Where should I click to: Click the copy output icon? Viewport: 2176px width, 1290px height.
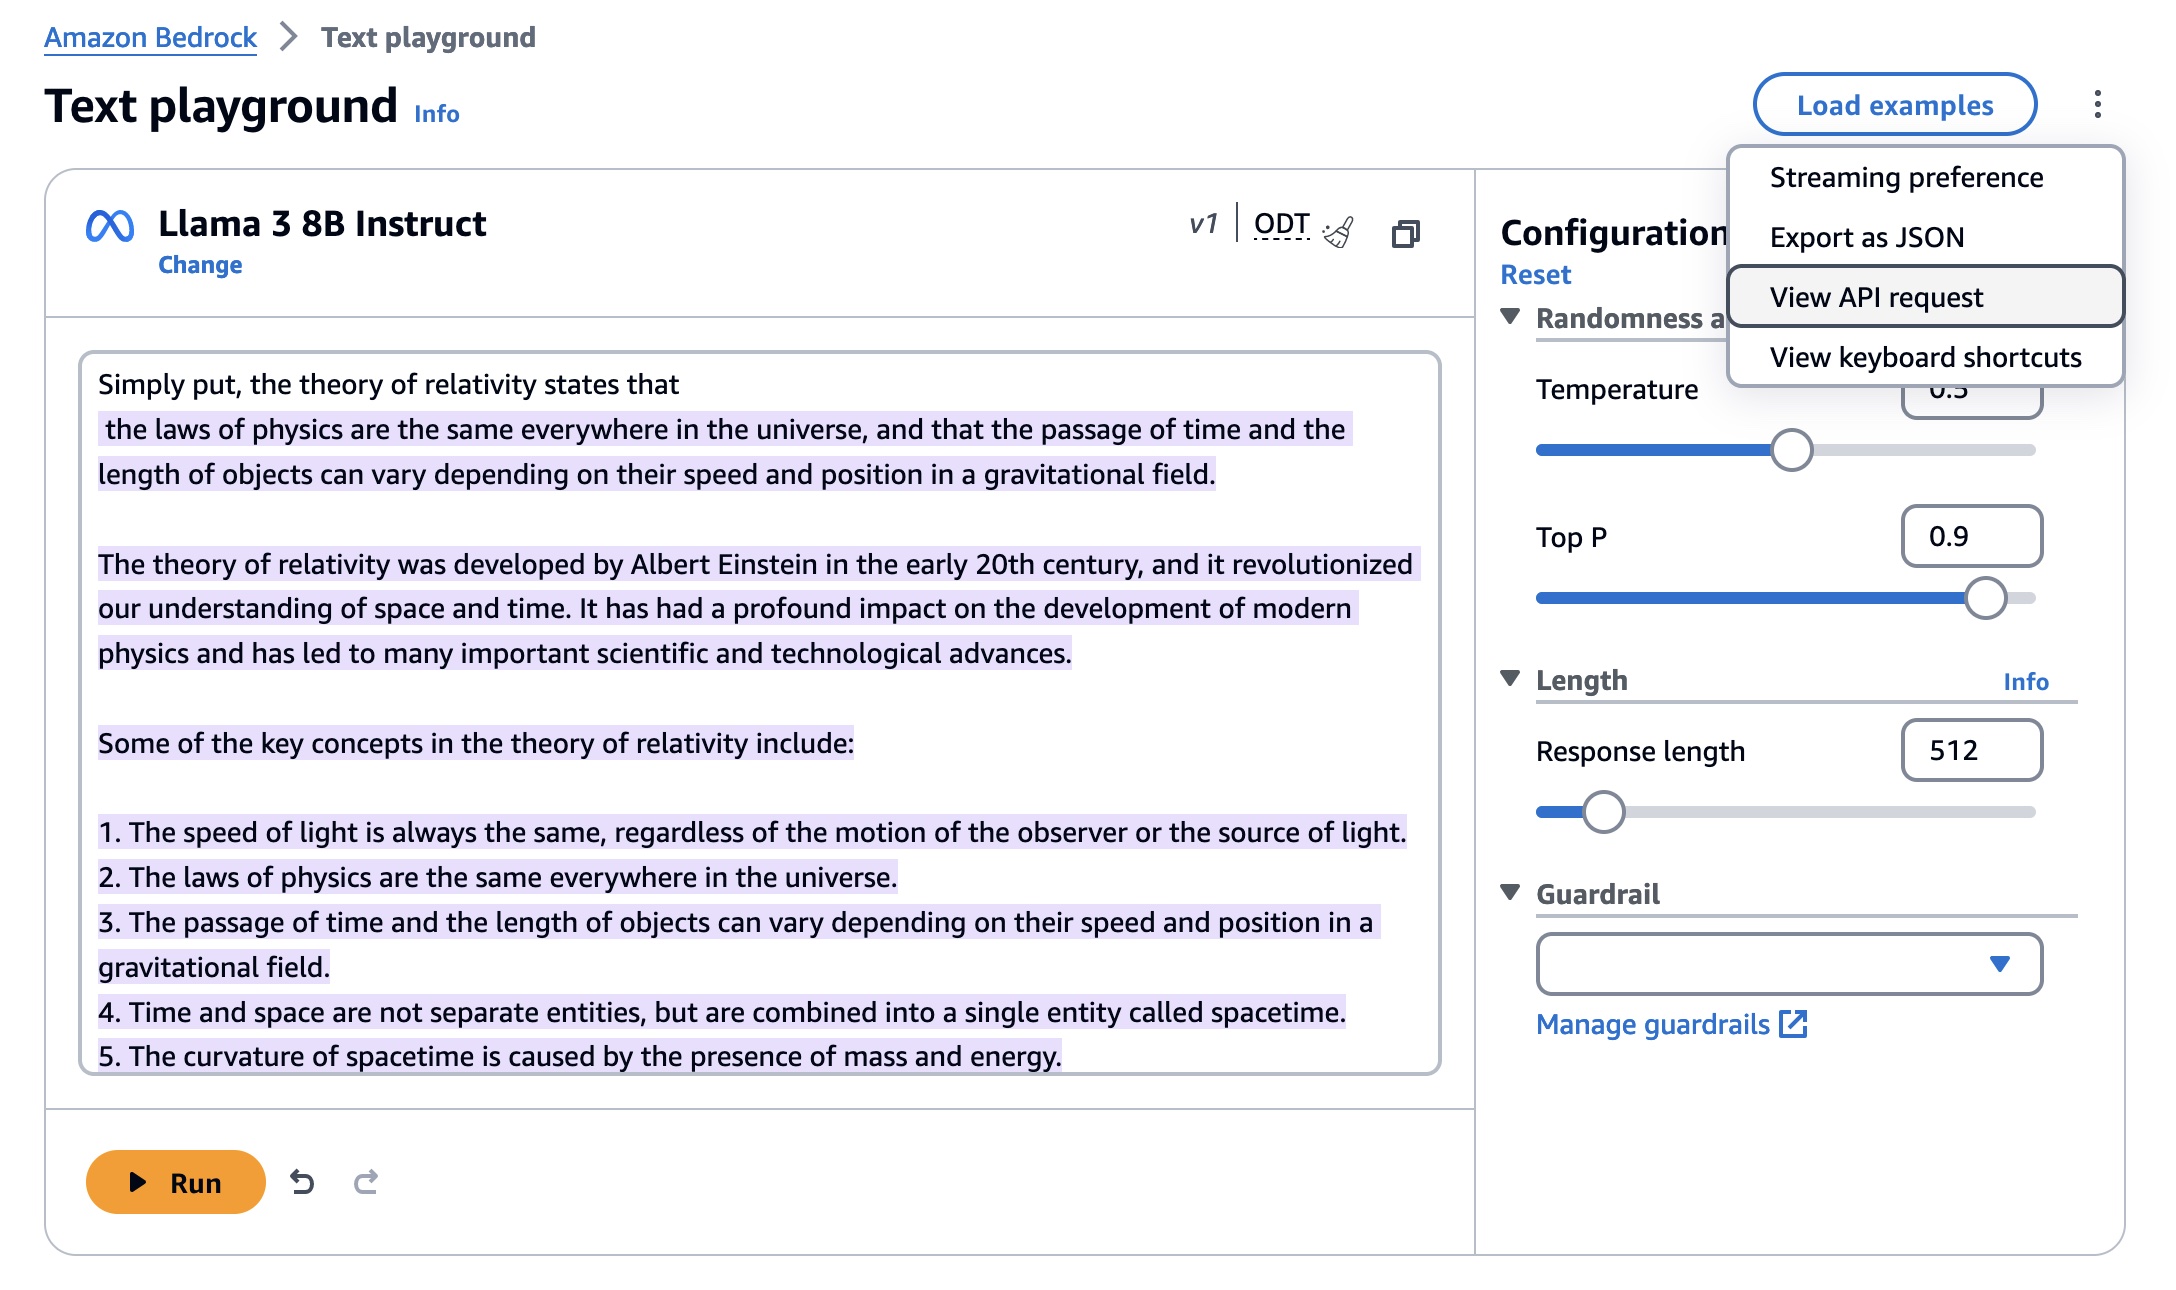pyautogui.click(x=1405, y=234)
